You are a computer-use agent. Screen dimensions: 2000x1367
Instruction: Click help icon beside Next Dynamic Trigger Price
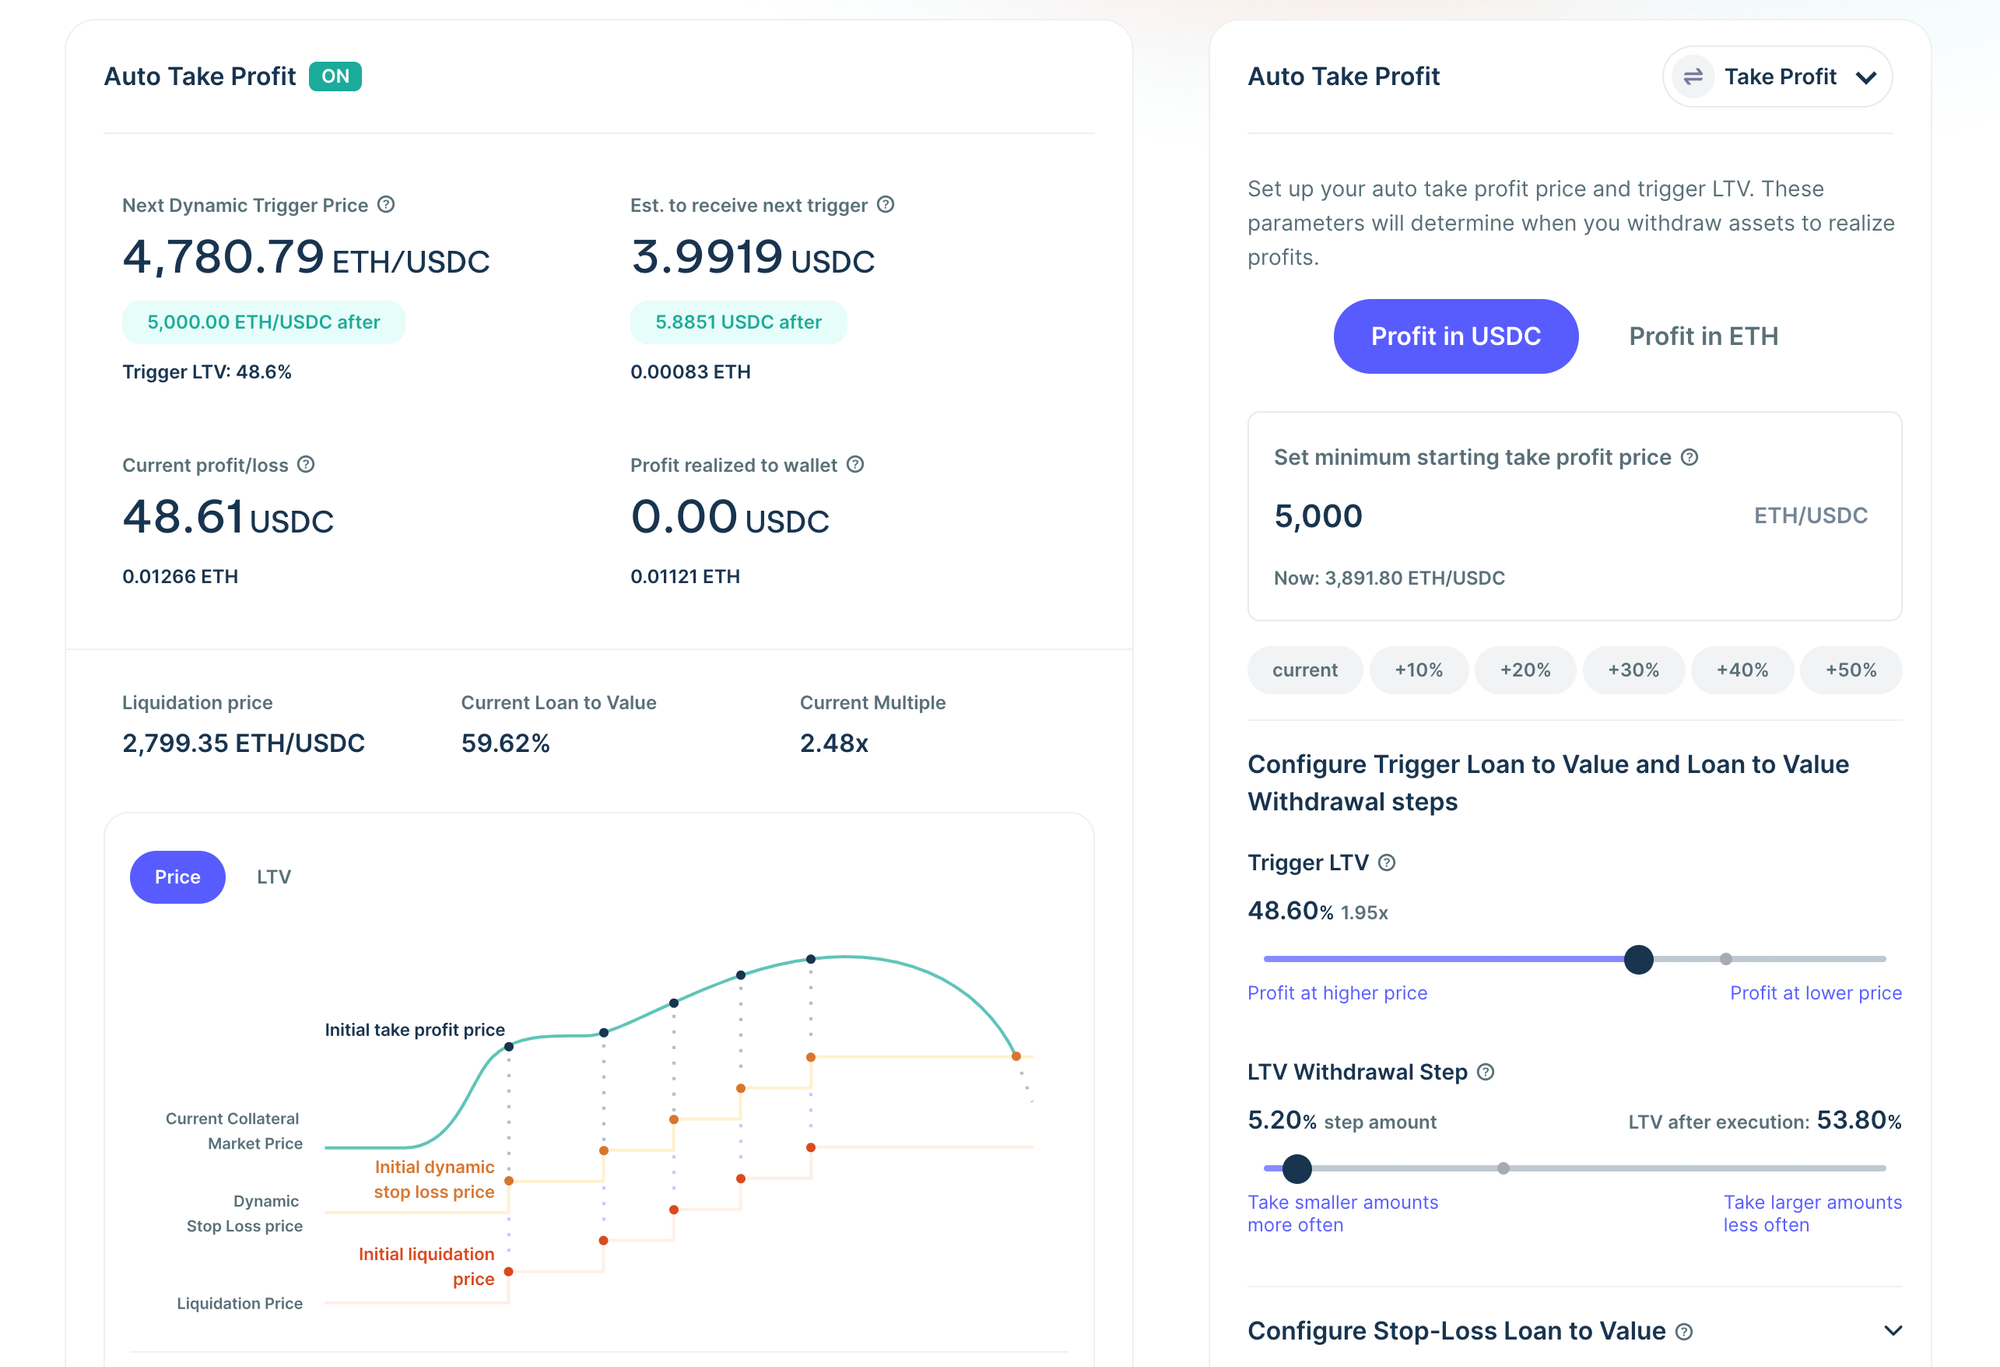click(x=386, y=205)
